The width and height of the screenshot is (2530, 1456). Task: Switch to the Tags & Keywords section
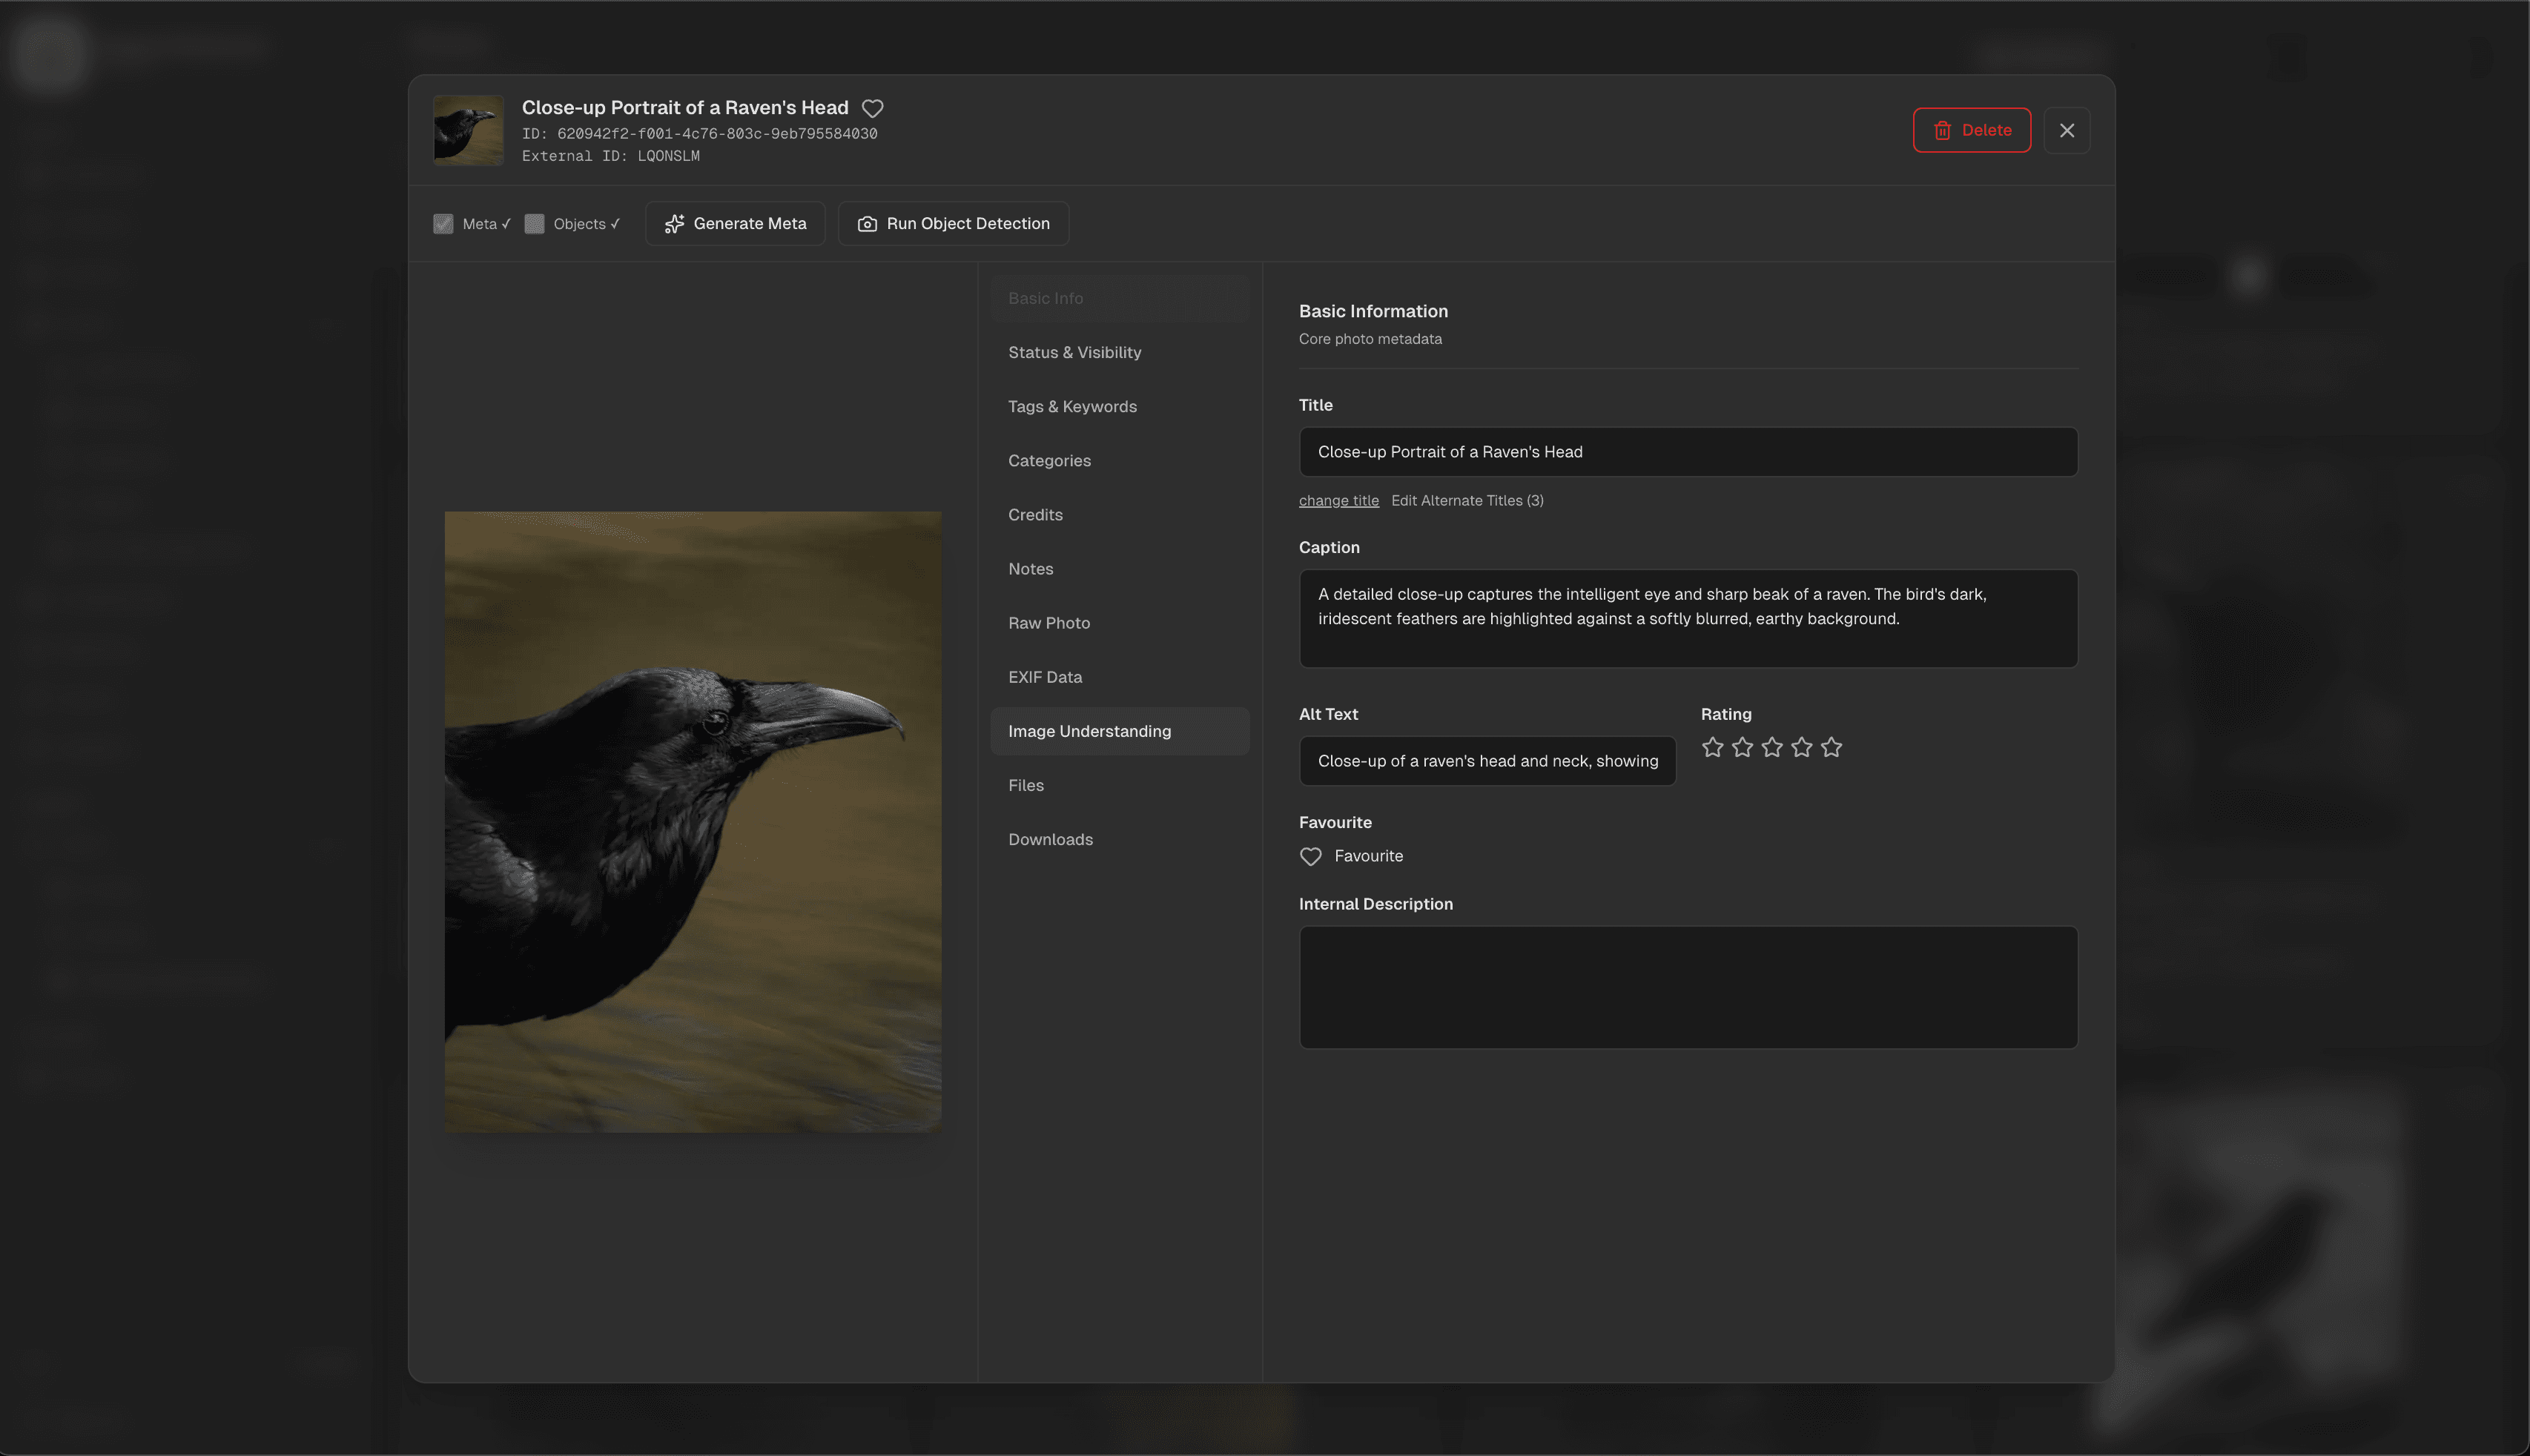click(x=1072, y=406)
